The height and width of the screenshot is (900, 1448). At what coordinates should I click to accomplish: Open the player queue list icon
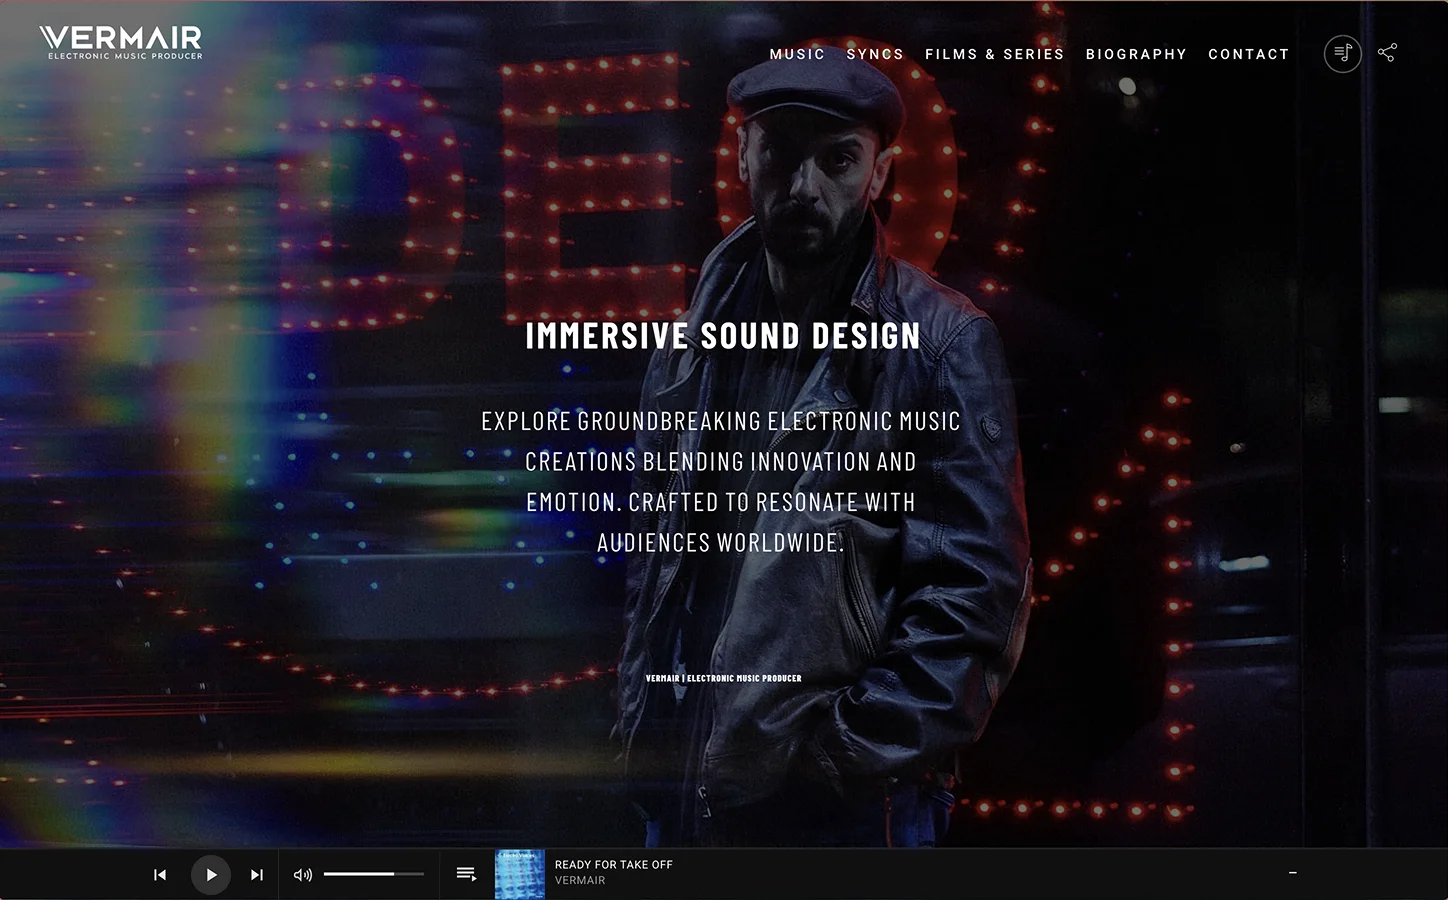pos(466,874)
